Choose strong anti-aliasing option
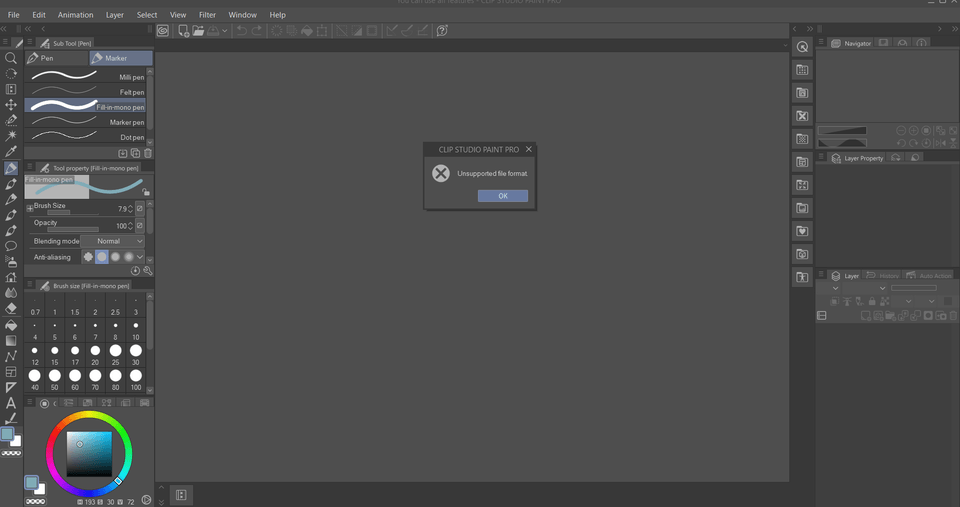This screenshot has width=960, height=507. point(129,257)
